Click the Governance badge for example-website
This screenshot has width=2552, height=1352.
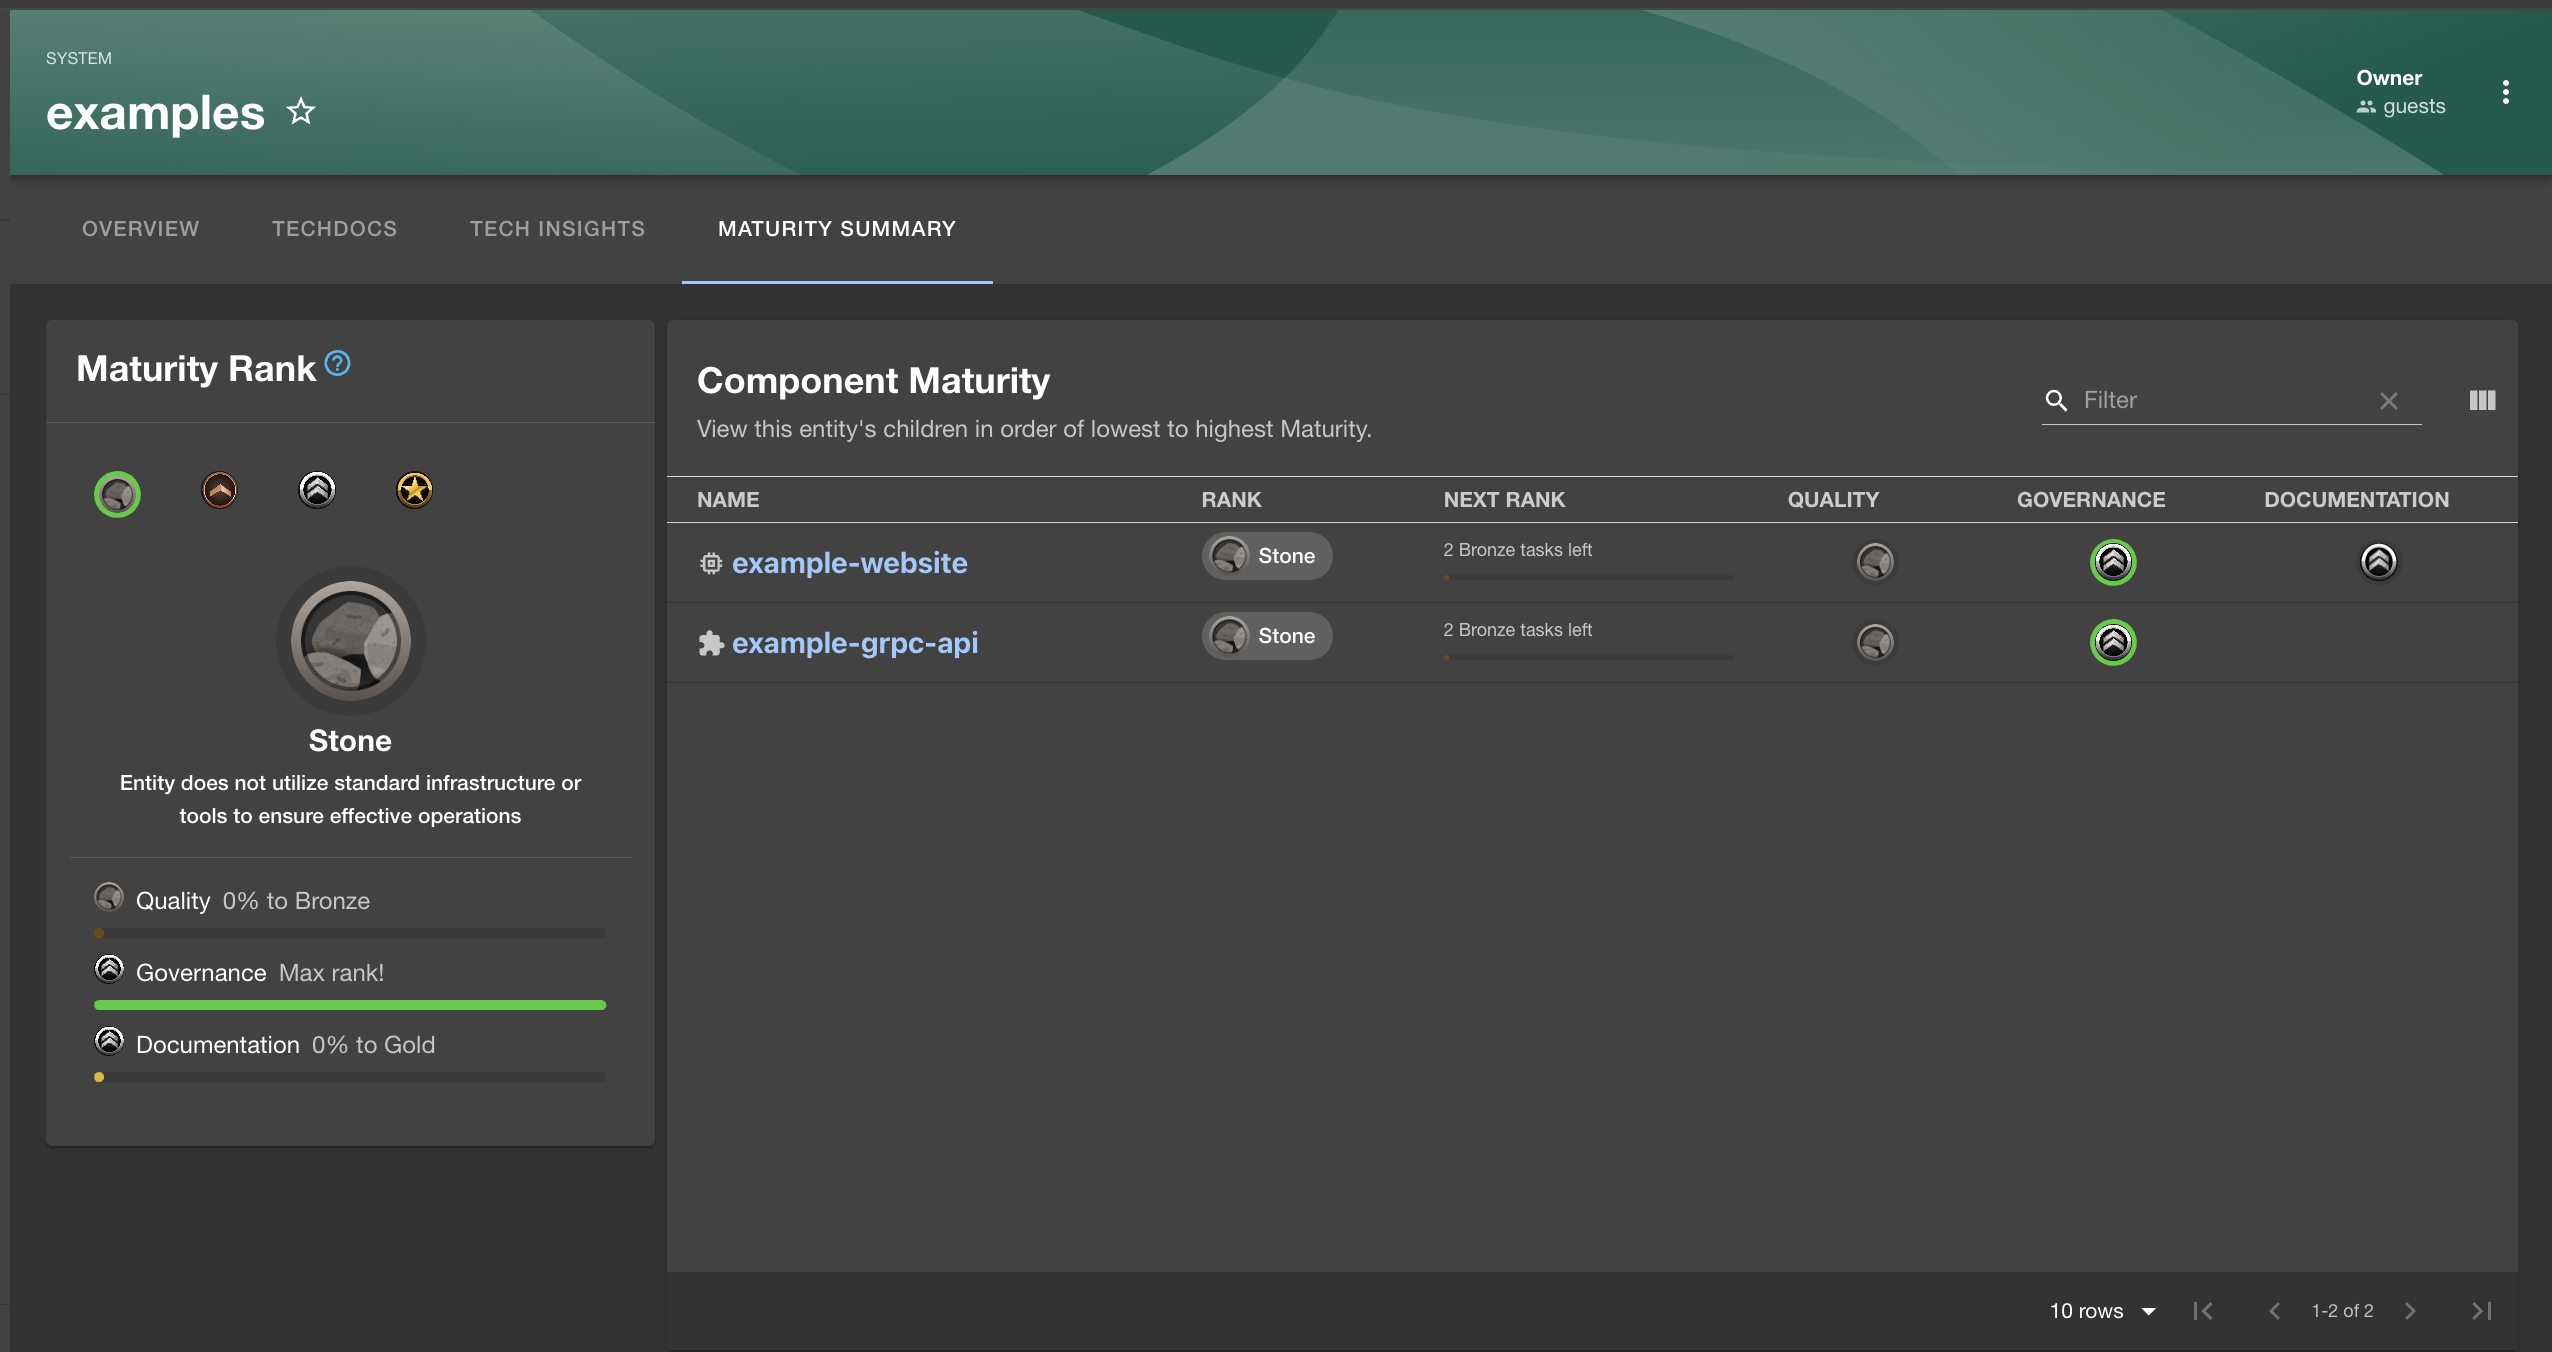click(2112, 563)
